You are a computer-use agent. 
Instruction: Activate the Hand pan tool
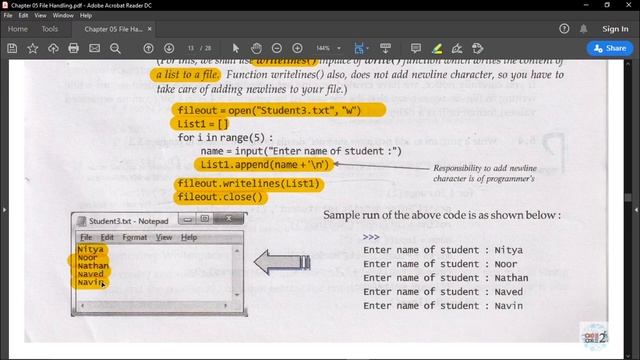click(256, 48)
